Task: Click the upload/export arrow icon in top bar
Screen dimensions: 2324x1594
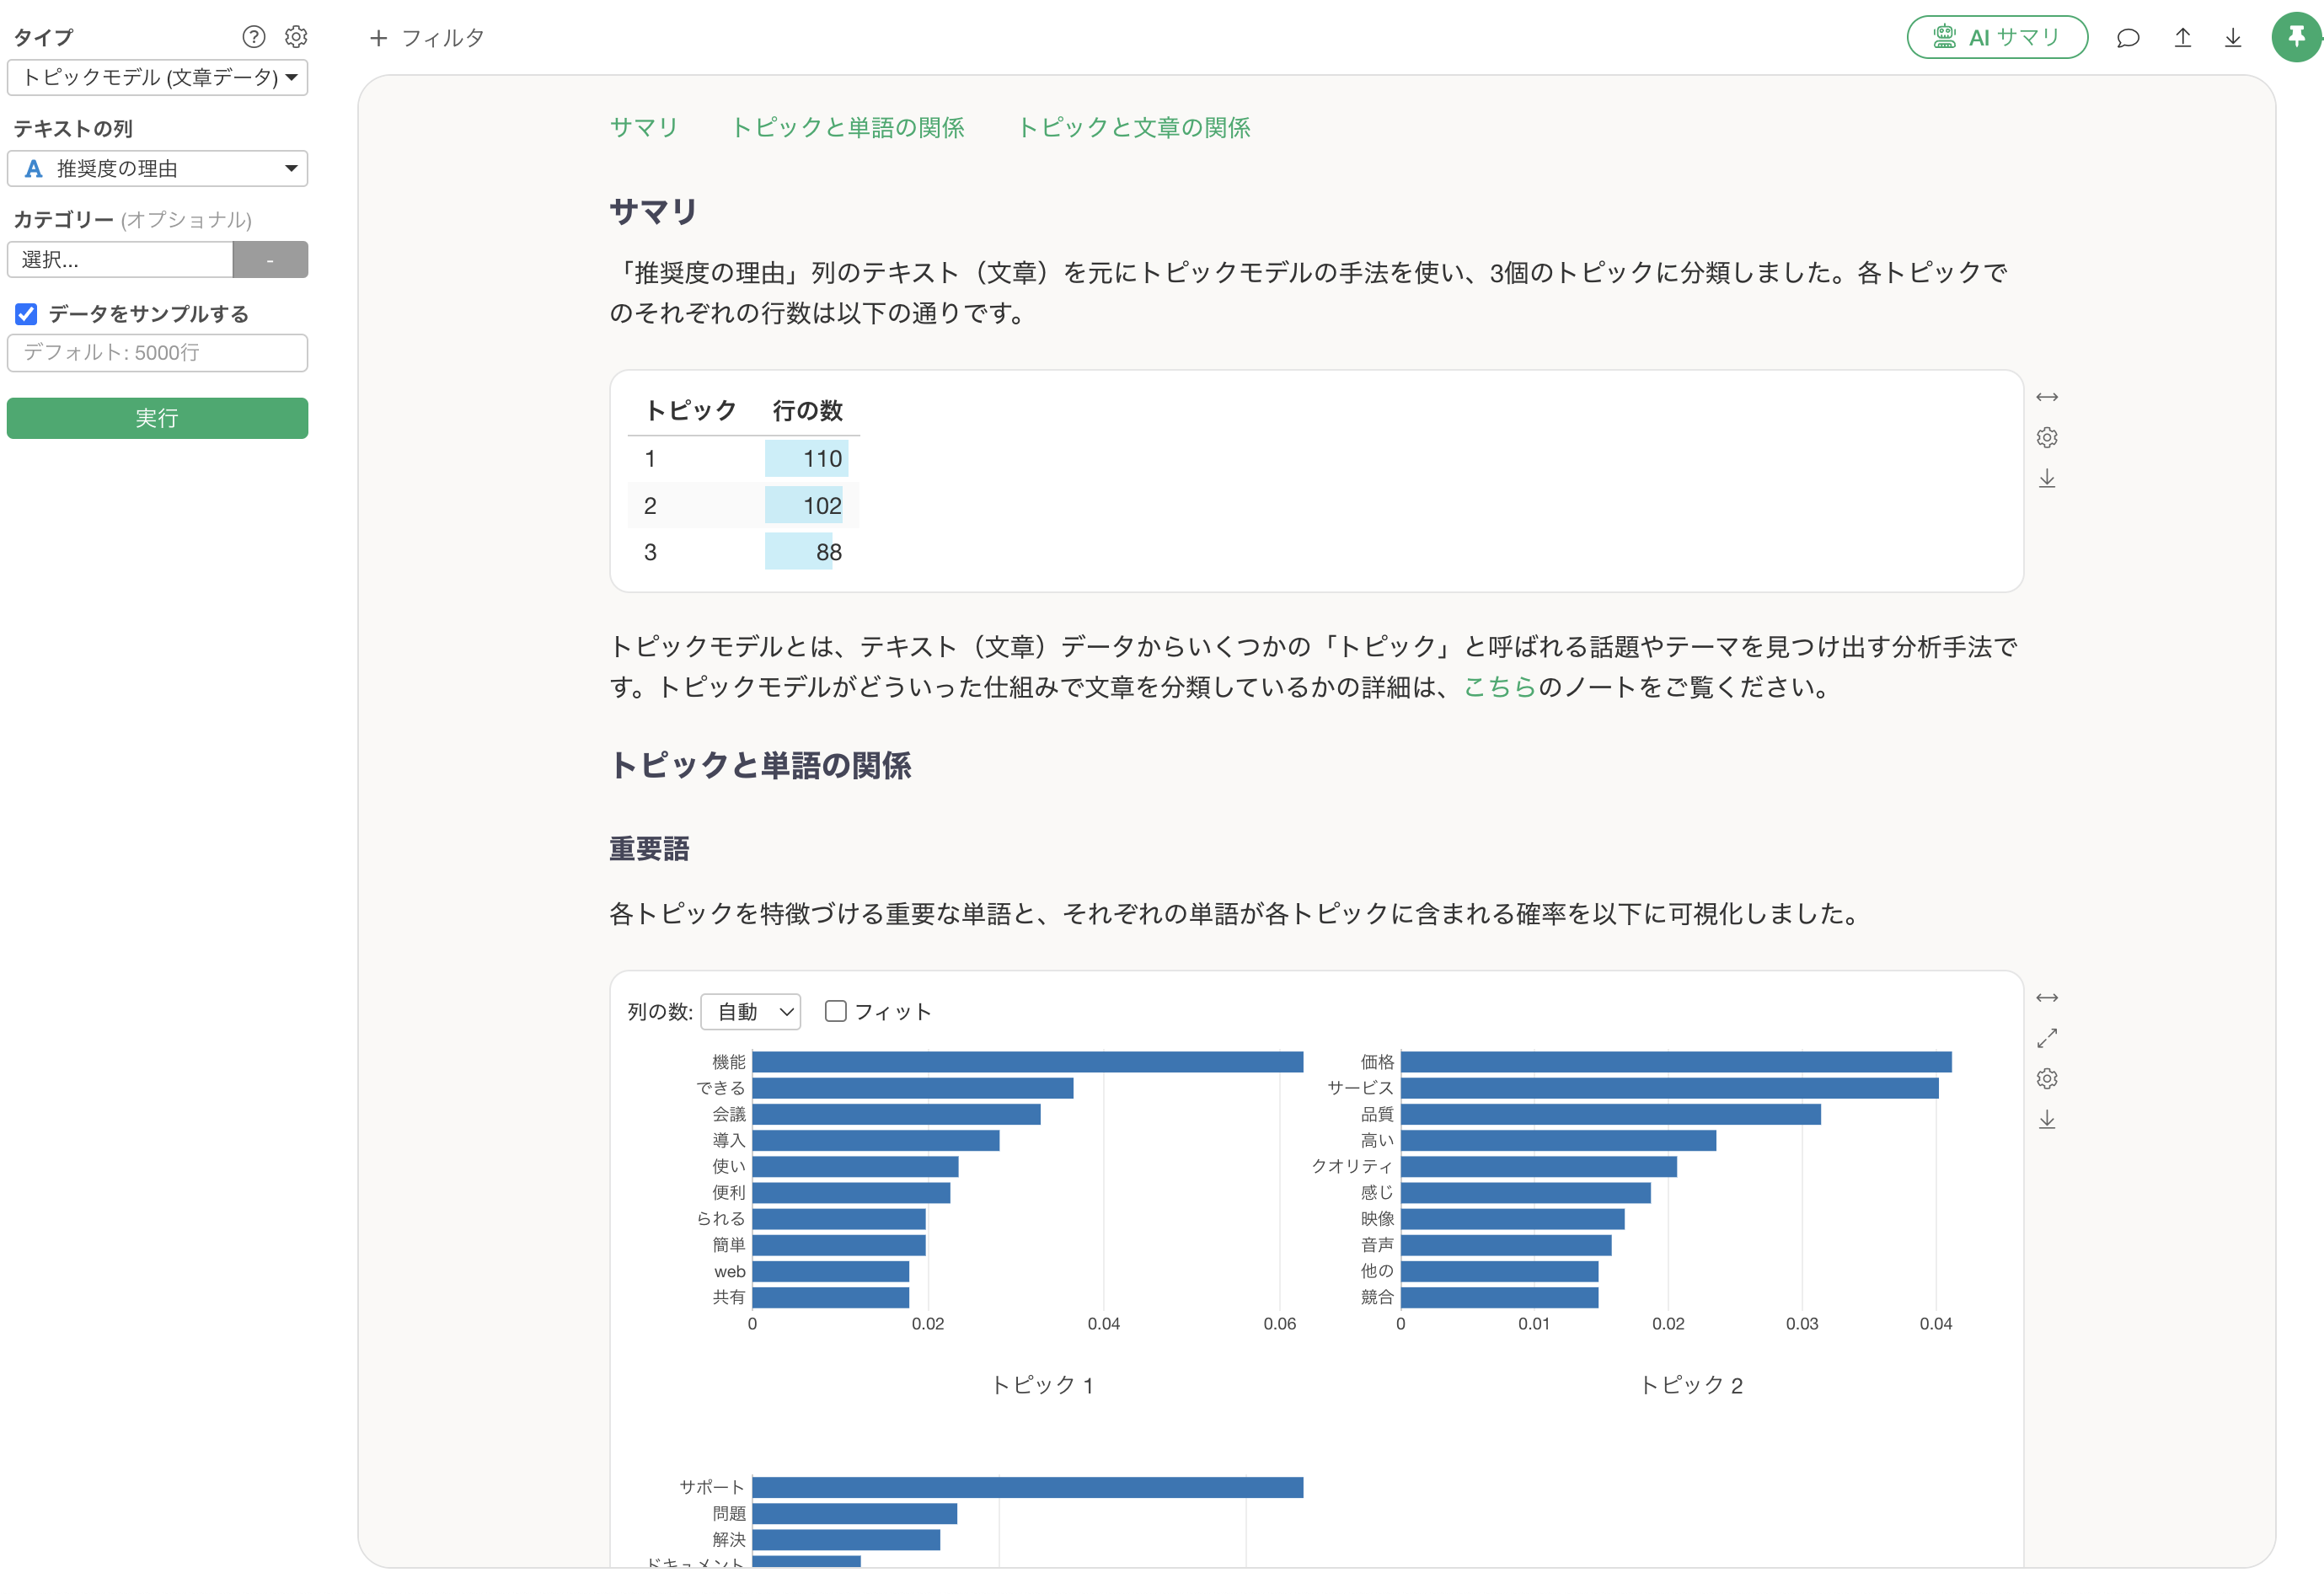Action: tap(2182, 38)
